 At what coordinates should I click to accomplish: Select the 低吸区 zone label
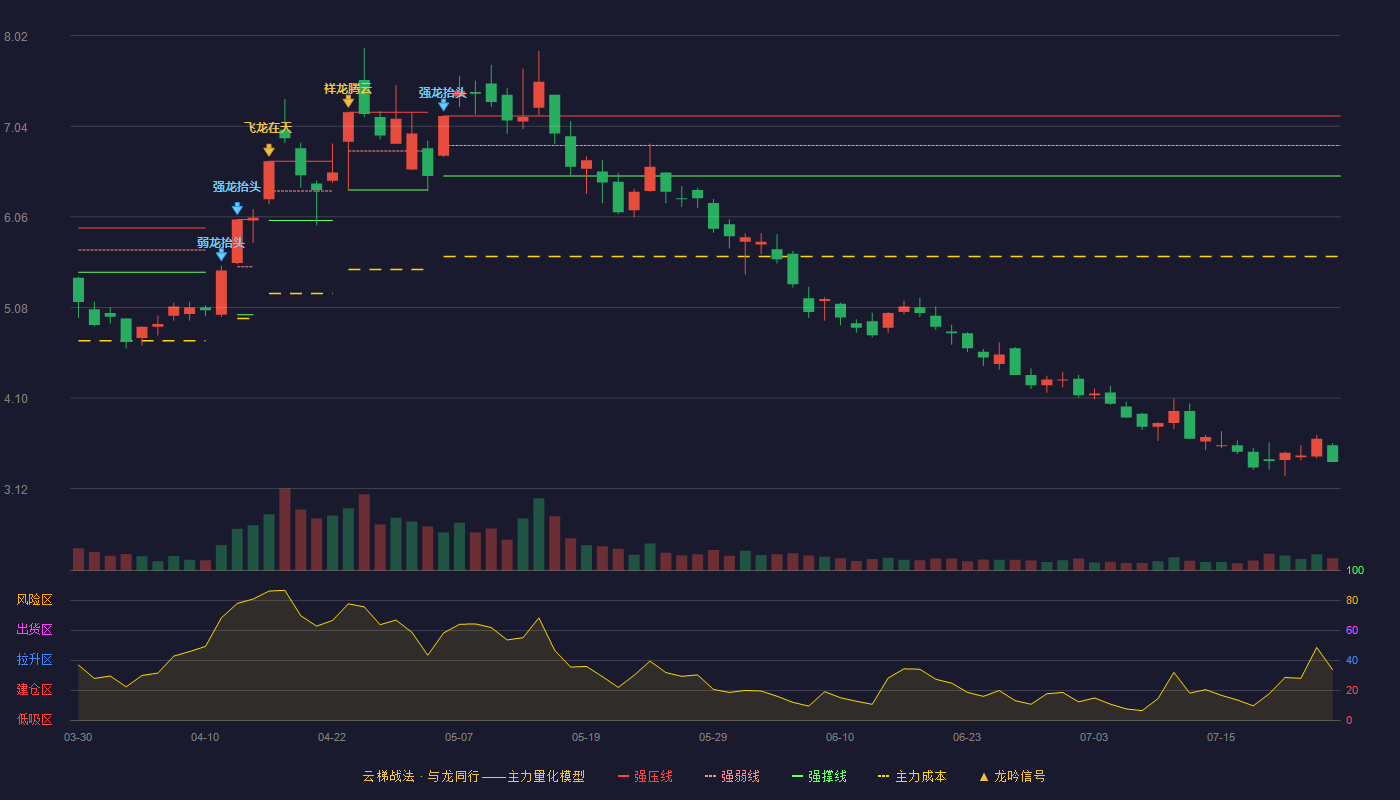(x=34, y=719)
